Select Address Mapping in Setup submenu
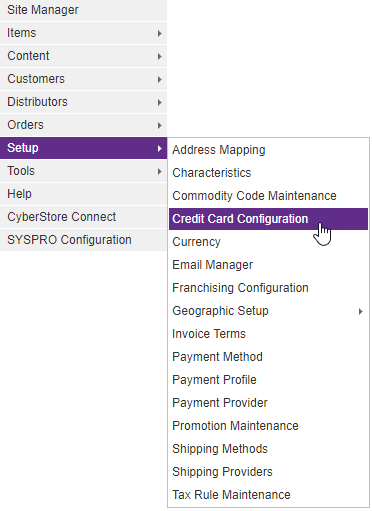The width and height of the screenshot is (372, 511). click(268, 150)
